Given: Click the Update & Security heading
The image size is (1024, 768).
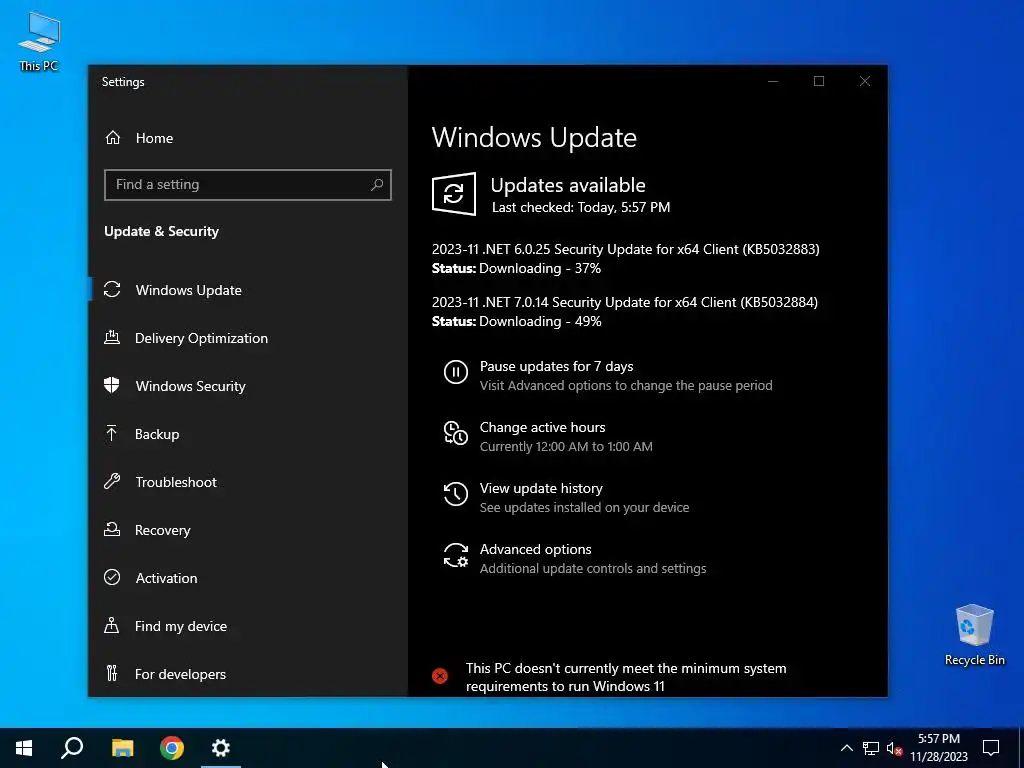Looking at the screenshot, I should point(161,231).
